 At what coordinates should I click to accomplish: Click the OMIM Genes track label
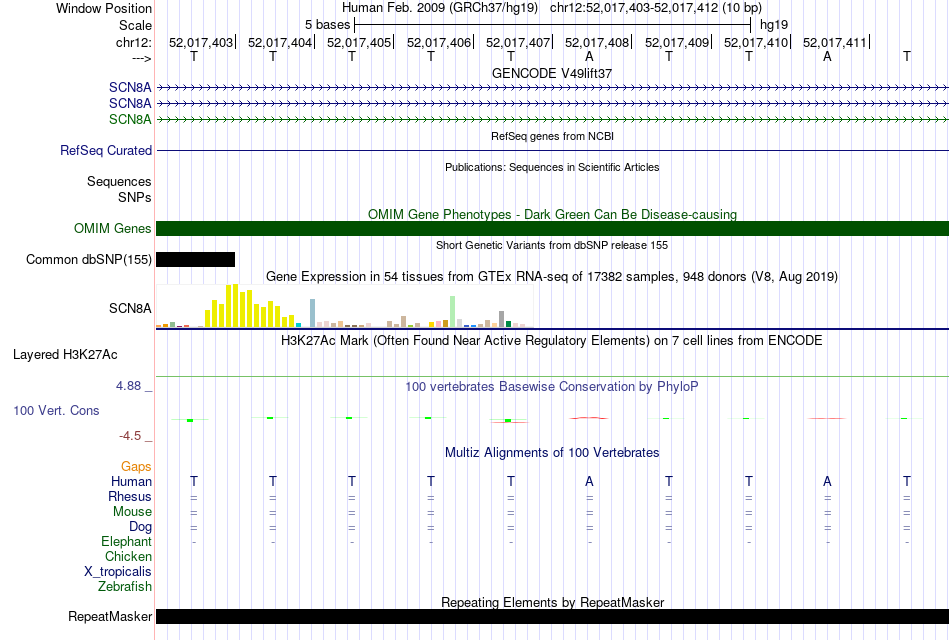(113, 228)
